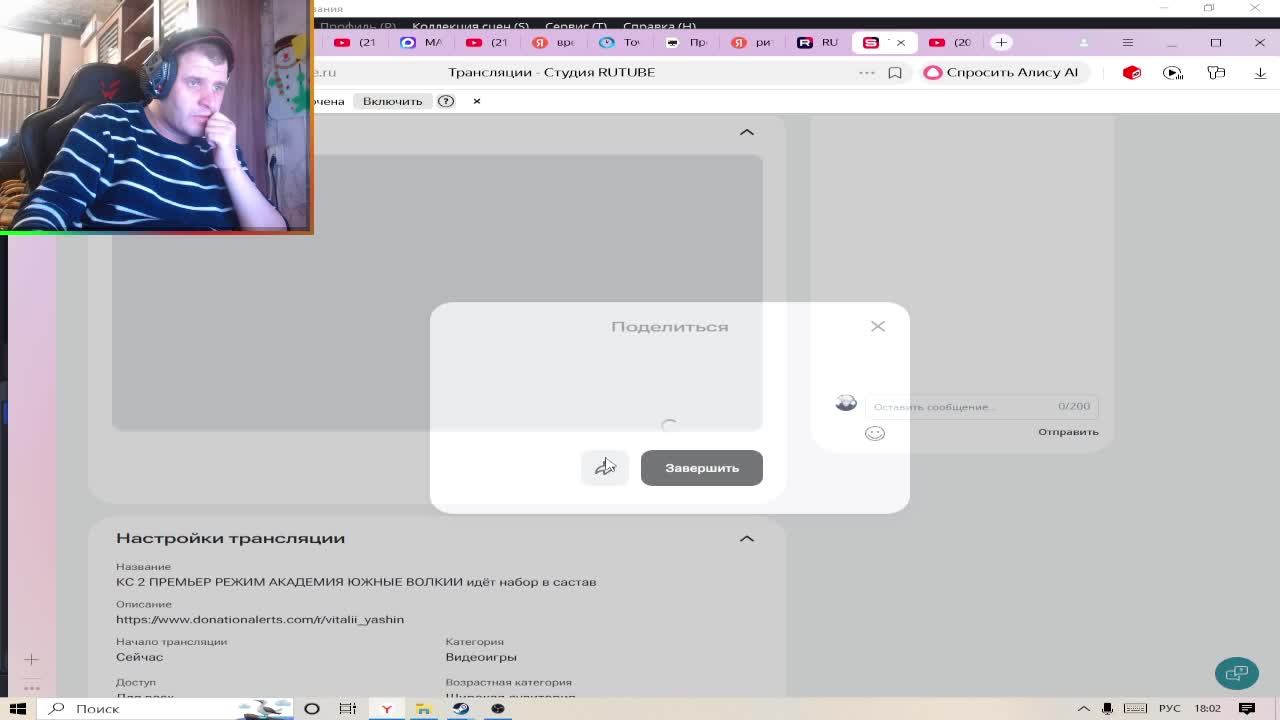Click the red cube extension icon
Screen dimensions: 1280x720
1132,72
